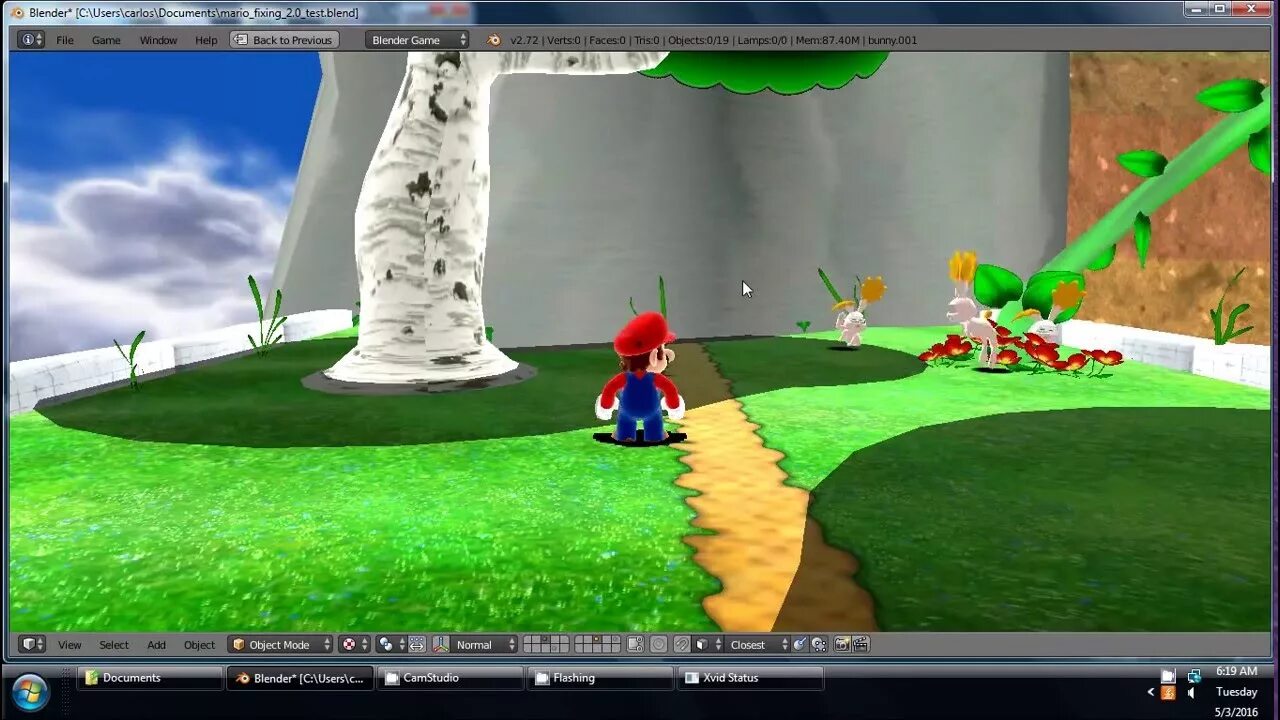Screen dimensions: 1280x720
Task: Open the Add menu in 3D header
Action: click(157, 645)
